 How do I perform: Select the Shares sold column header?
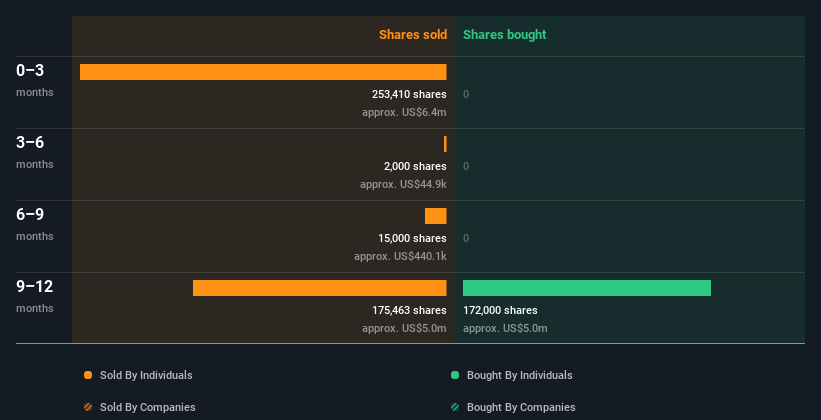pos(413,35)
